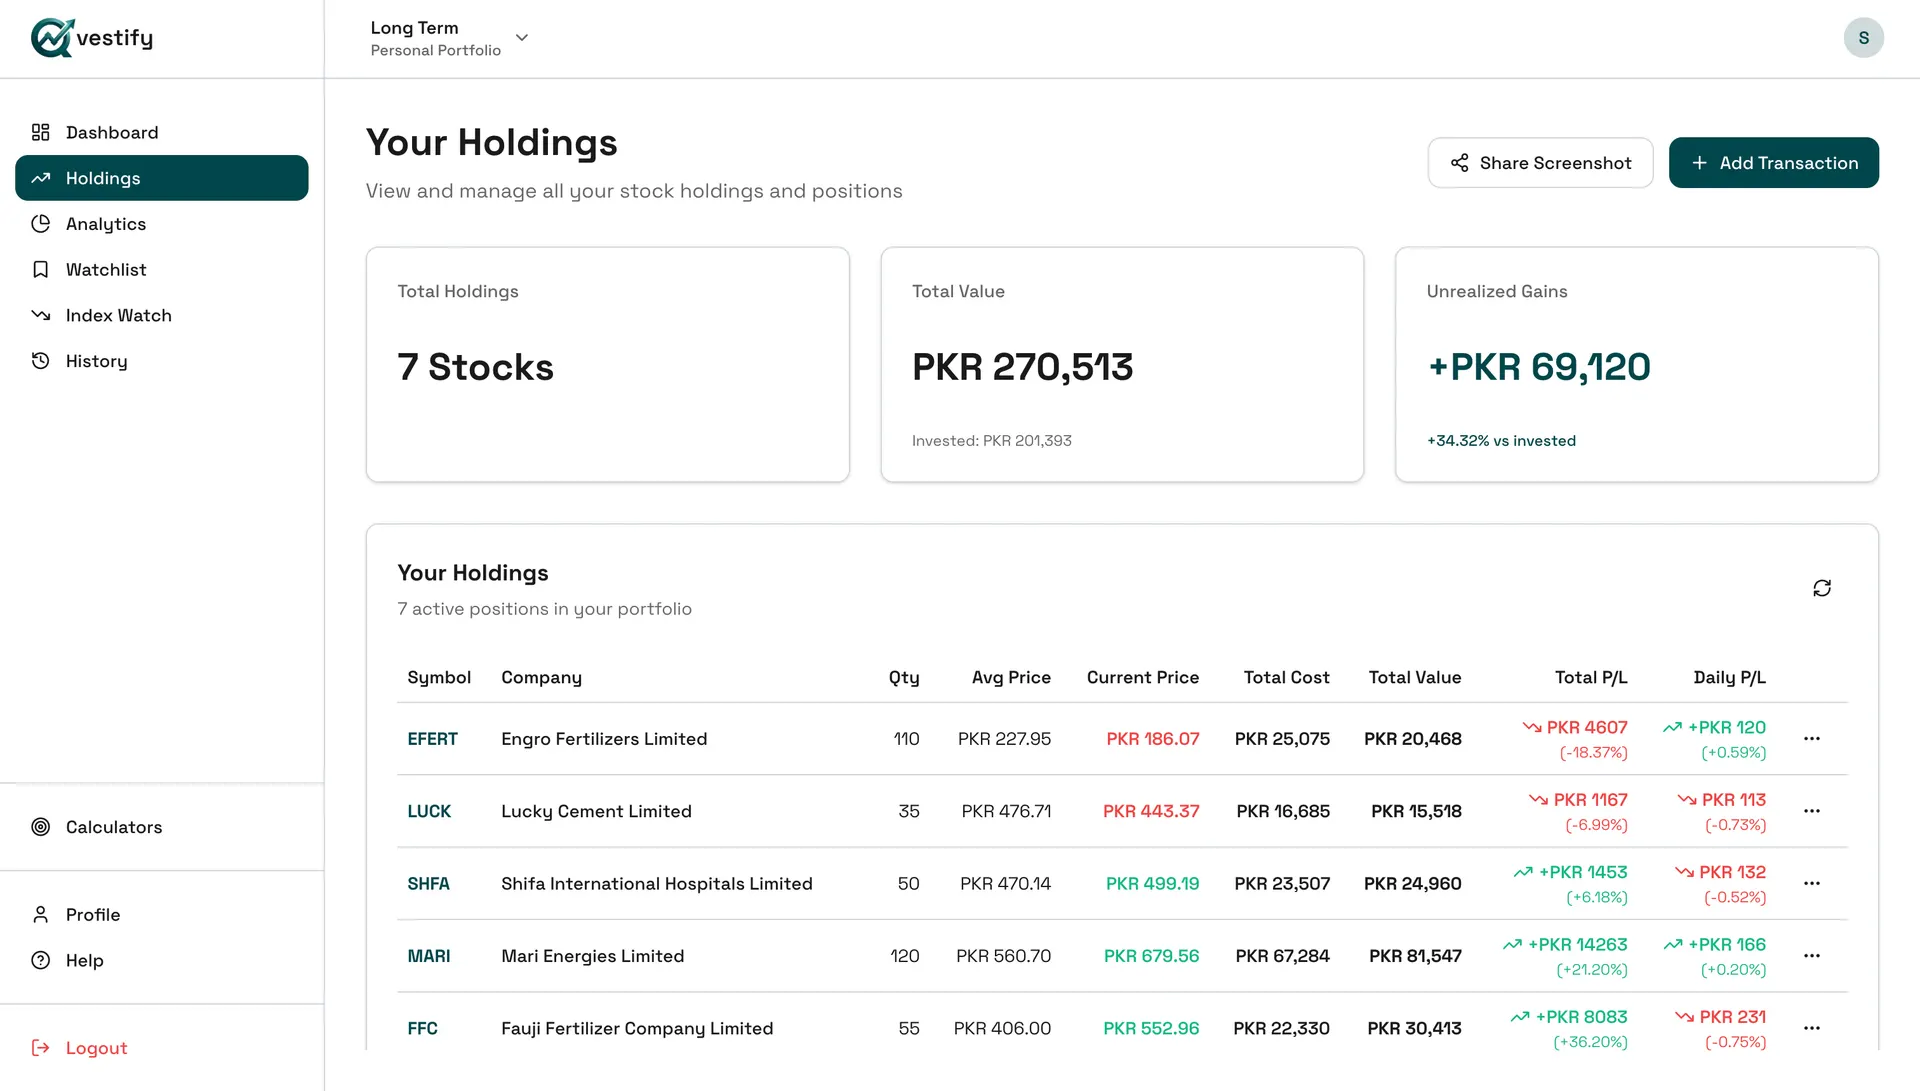Click the Add Transaction button
Image resolution: width=1920 pixels, height=1091 pixels.
pyautogui.click(x=1774, y=163)
